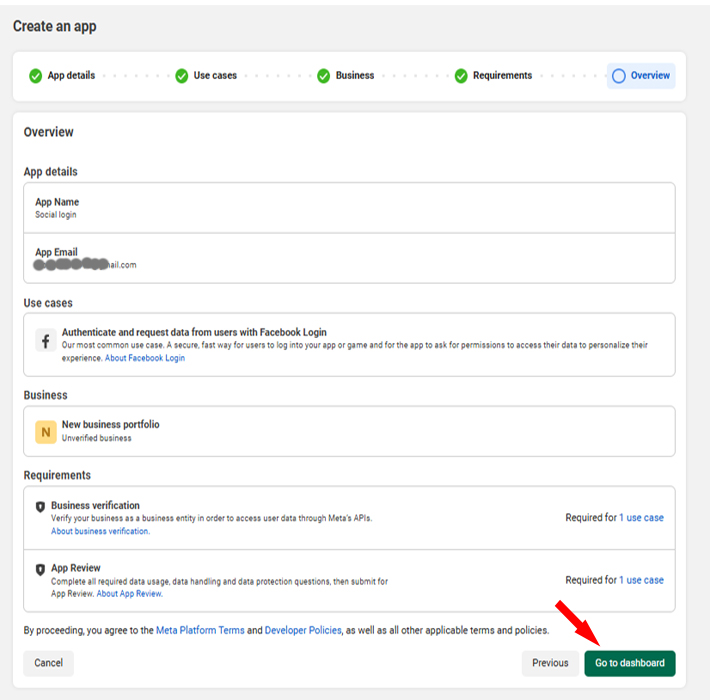This screenshot has width=710, height=700.
Task: Click the Business section heading in Overview
Action: pyautogui.click(x=45, y=395)
